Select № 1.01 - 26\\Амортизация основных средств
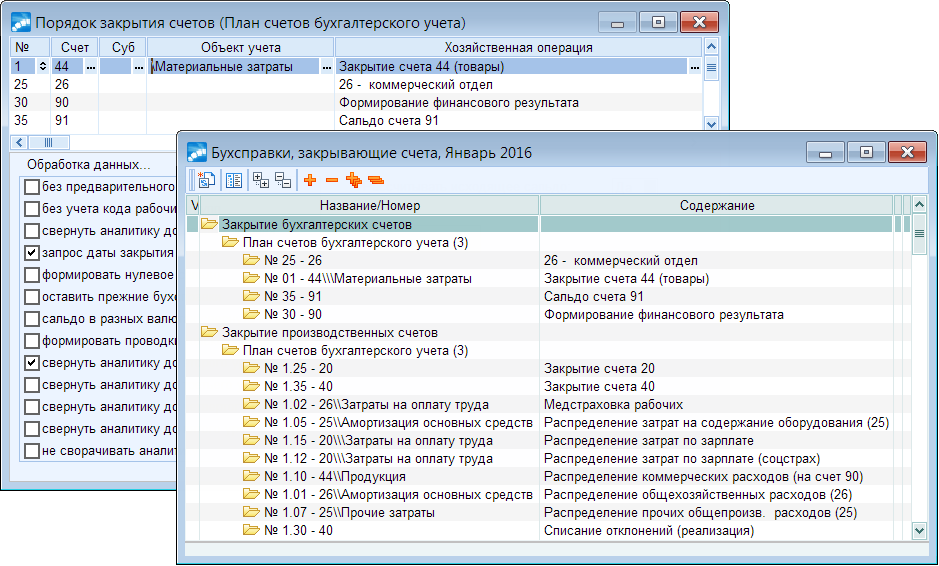The image size is (939, 566). pyautogui.click(x=398, y=494)
